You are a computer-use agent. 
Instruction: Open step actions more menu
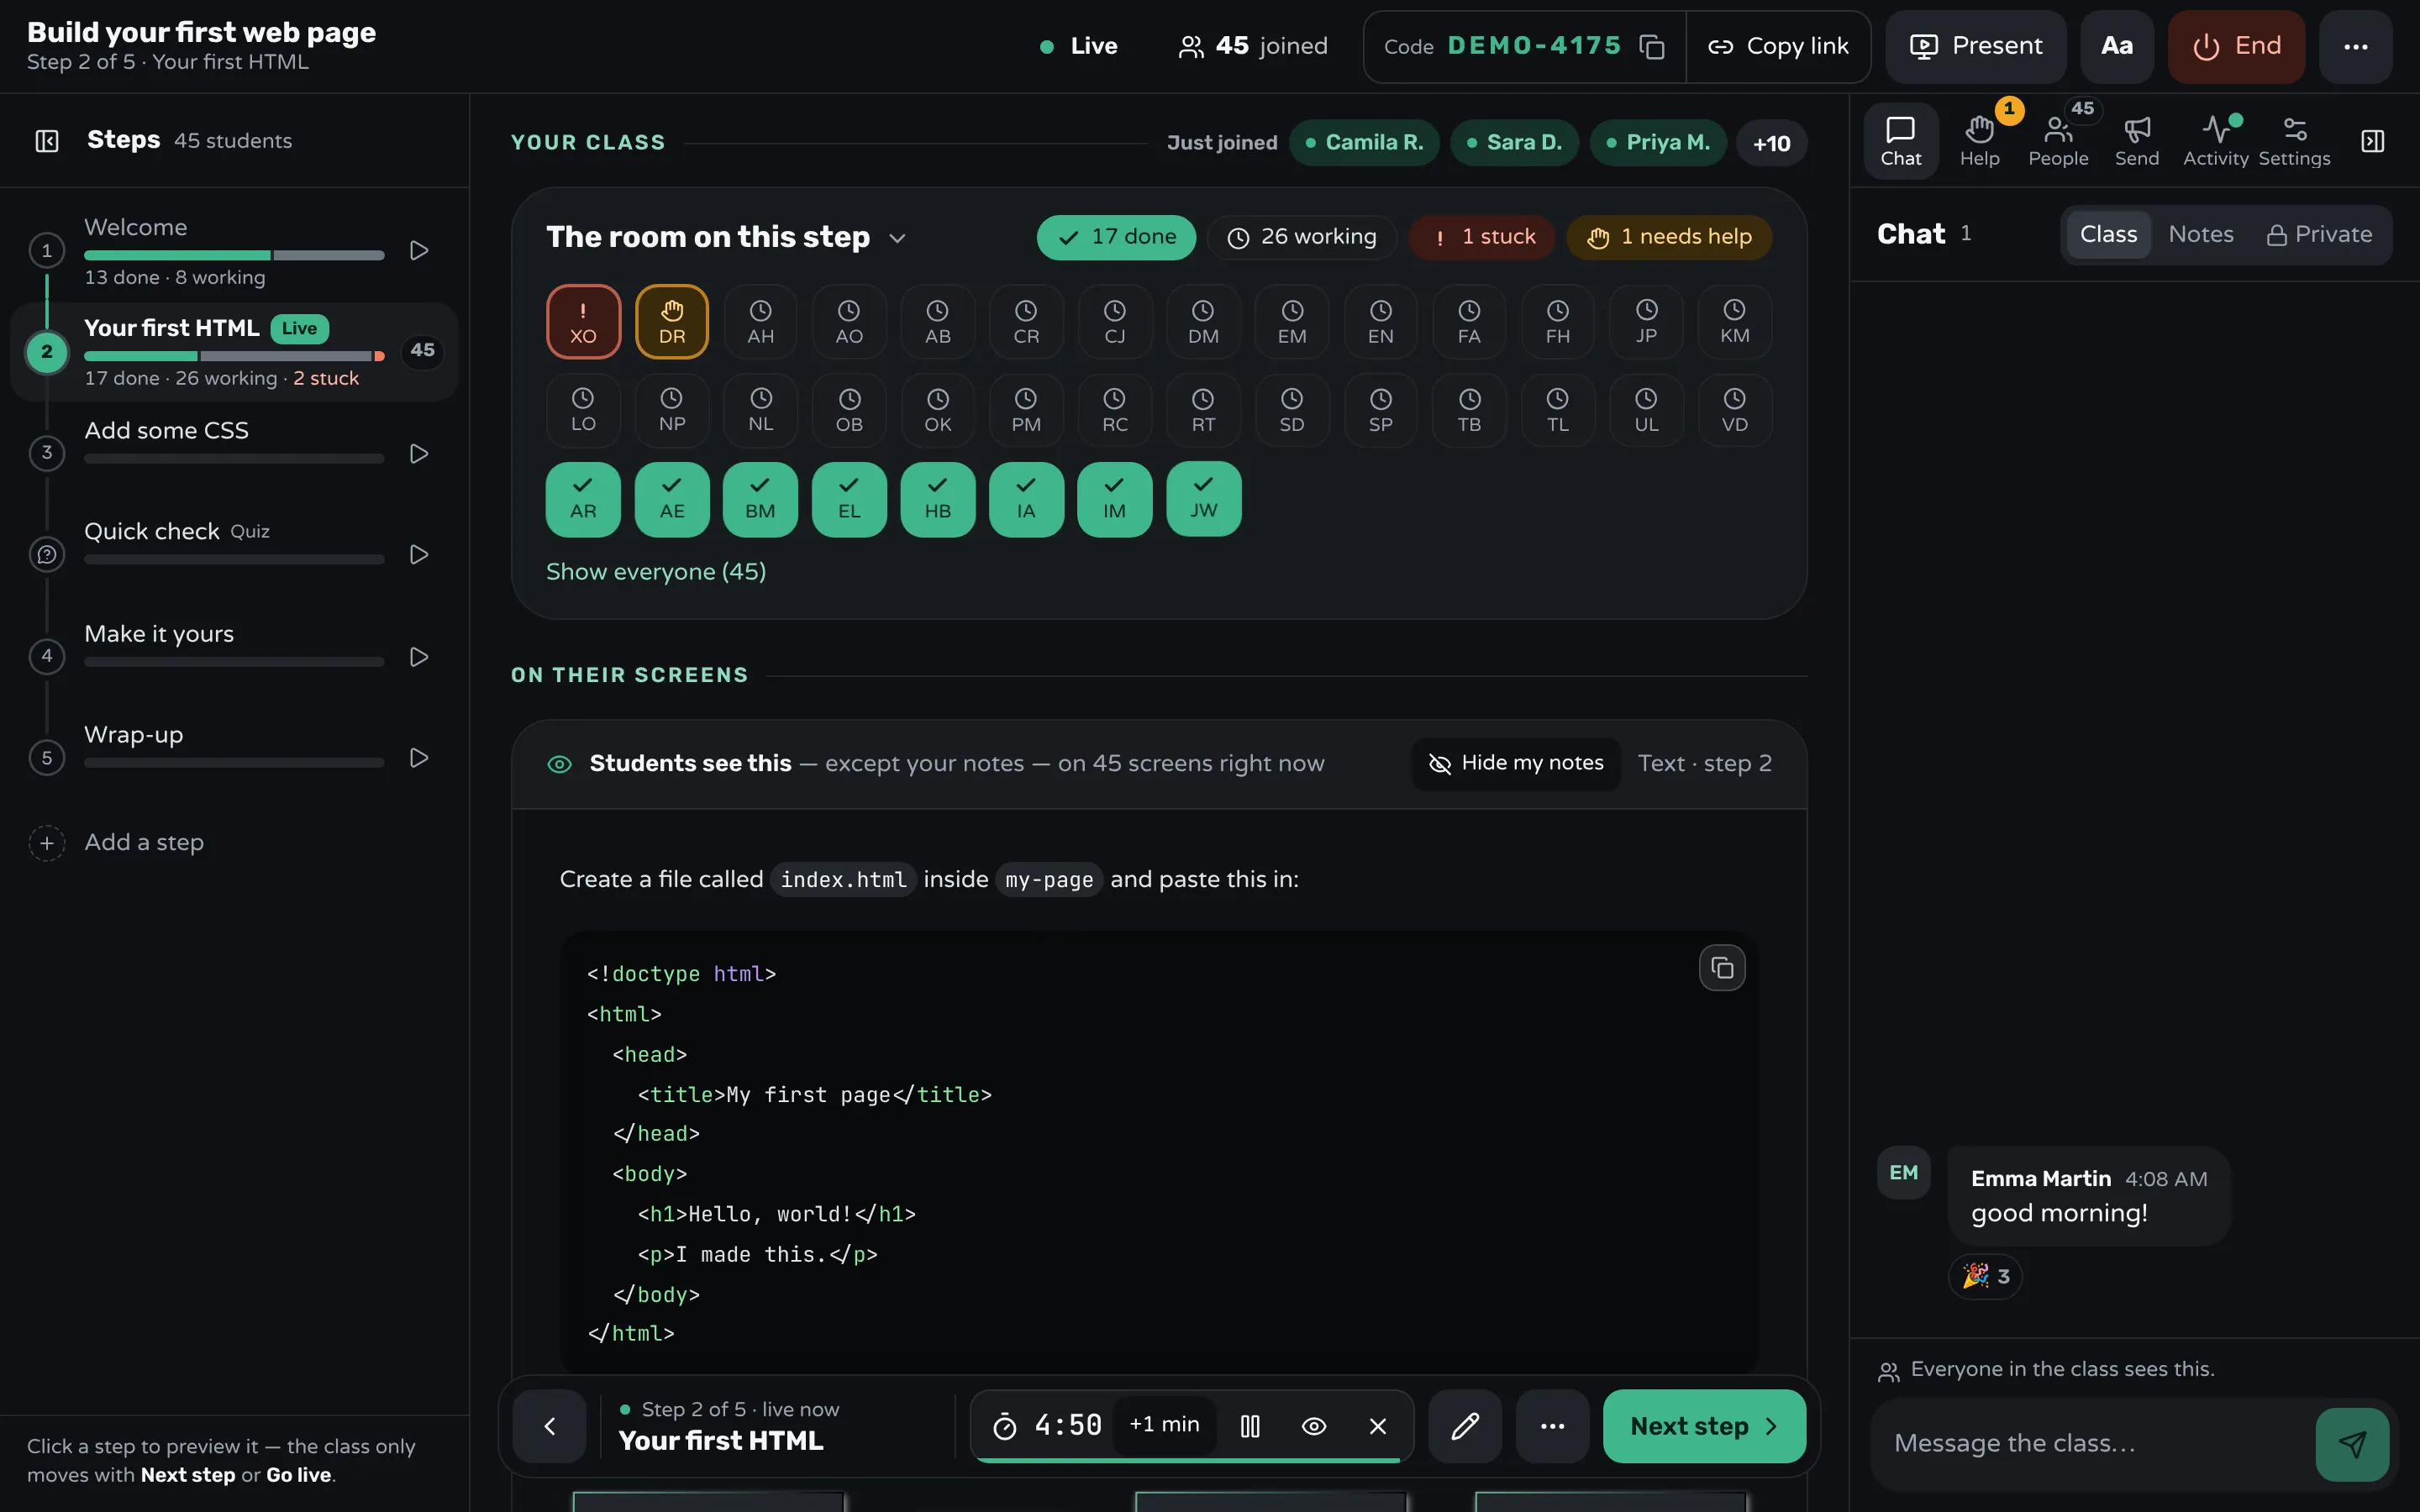[1552, 1426]
